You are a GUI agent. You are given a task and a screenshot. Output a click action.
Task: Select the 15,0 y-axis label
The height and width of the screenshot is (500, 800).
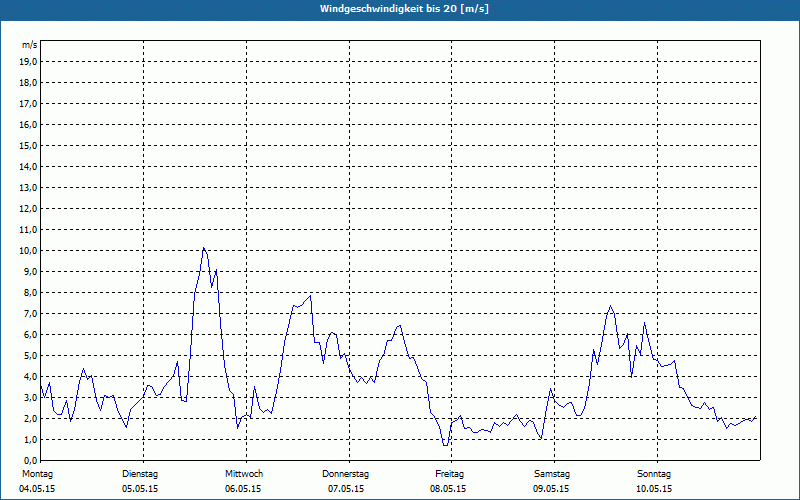click(28, 145)
